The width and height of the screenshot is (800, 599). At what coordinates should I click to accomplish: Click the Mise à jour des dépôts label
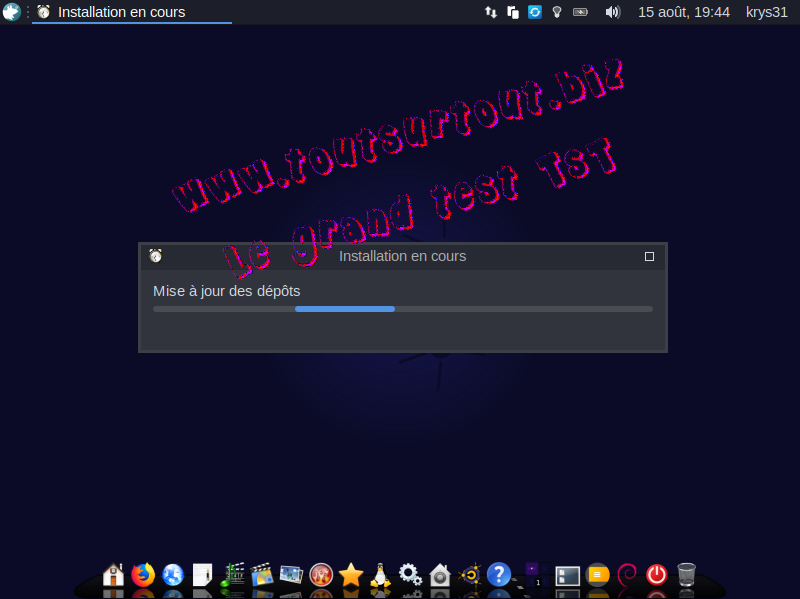click(227, 291)
